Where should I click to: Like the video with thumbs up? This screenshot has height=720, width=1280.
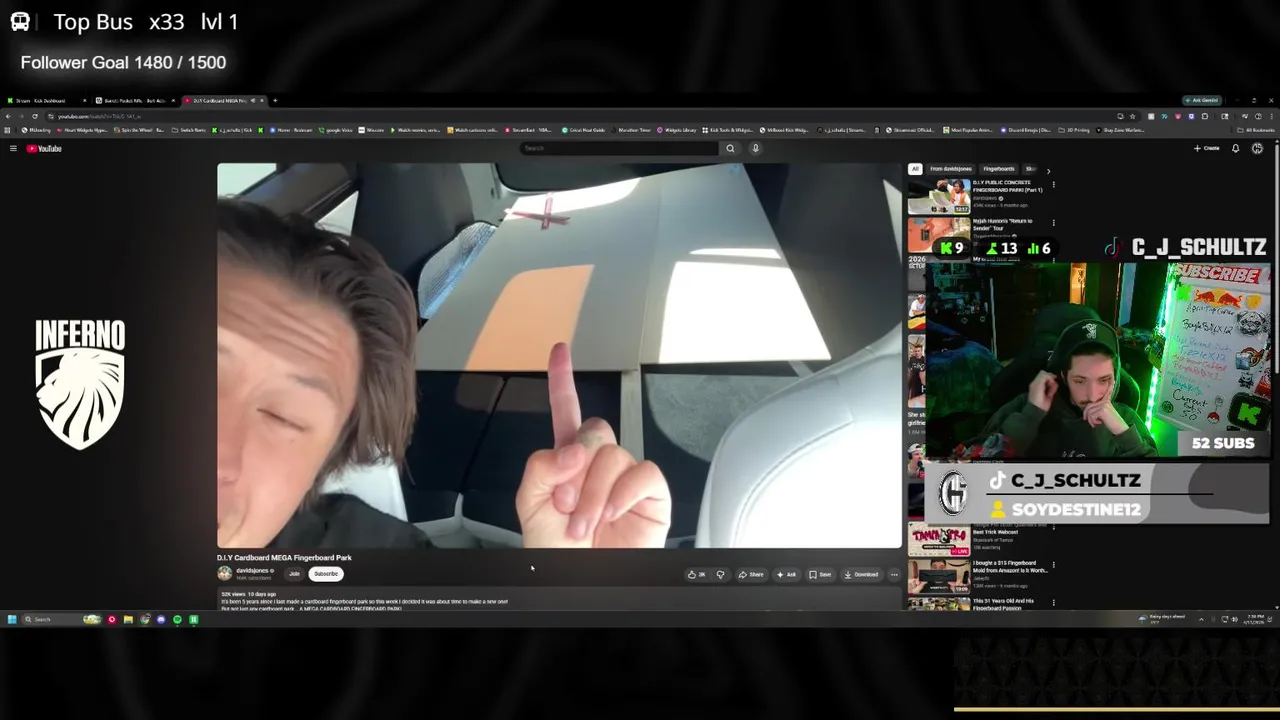[x=698, y=574]
